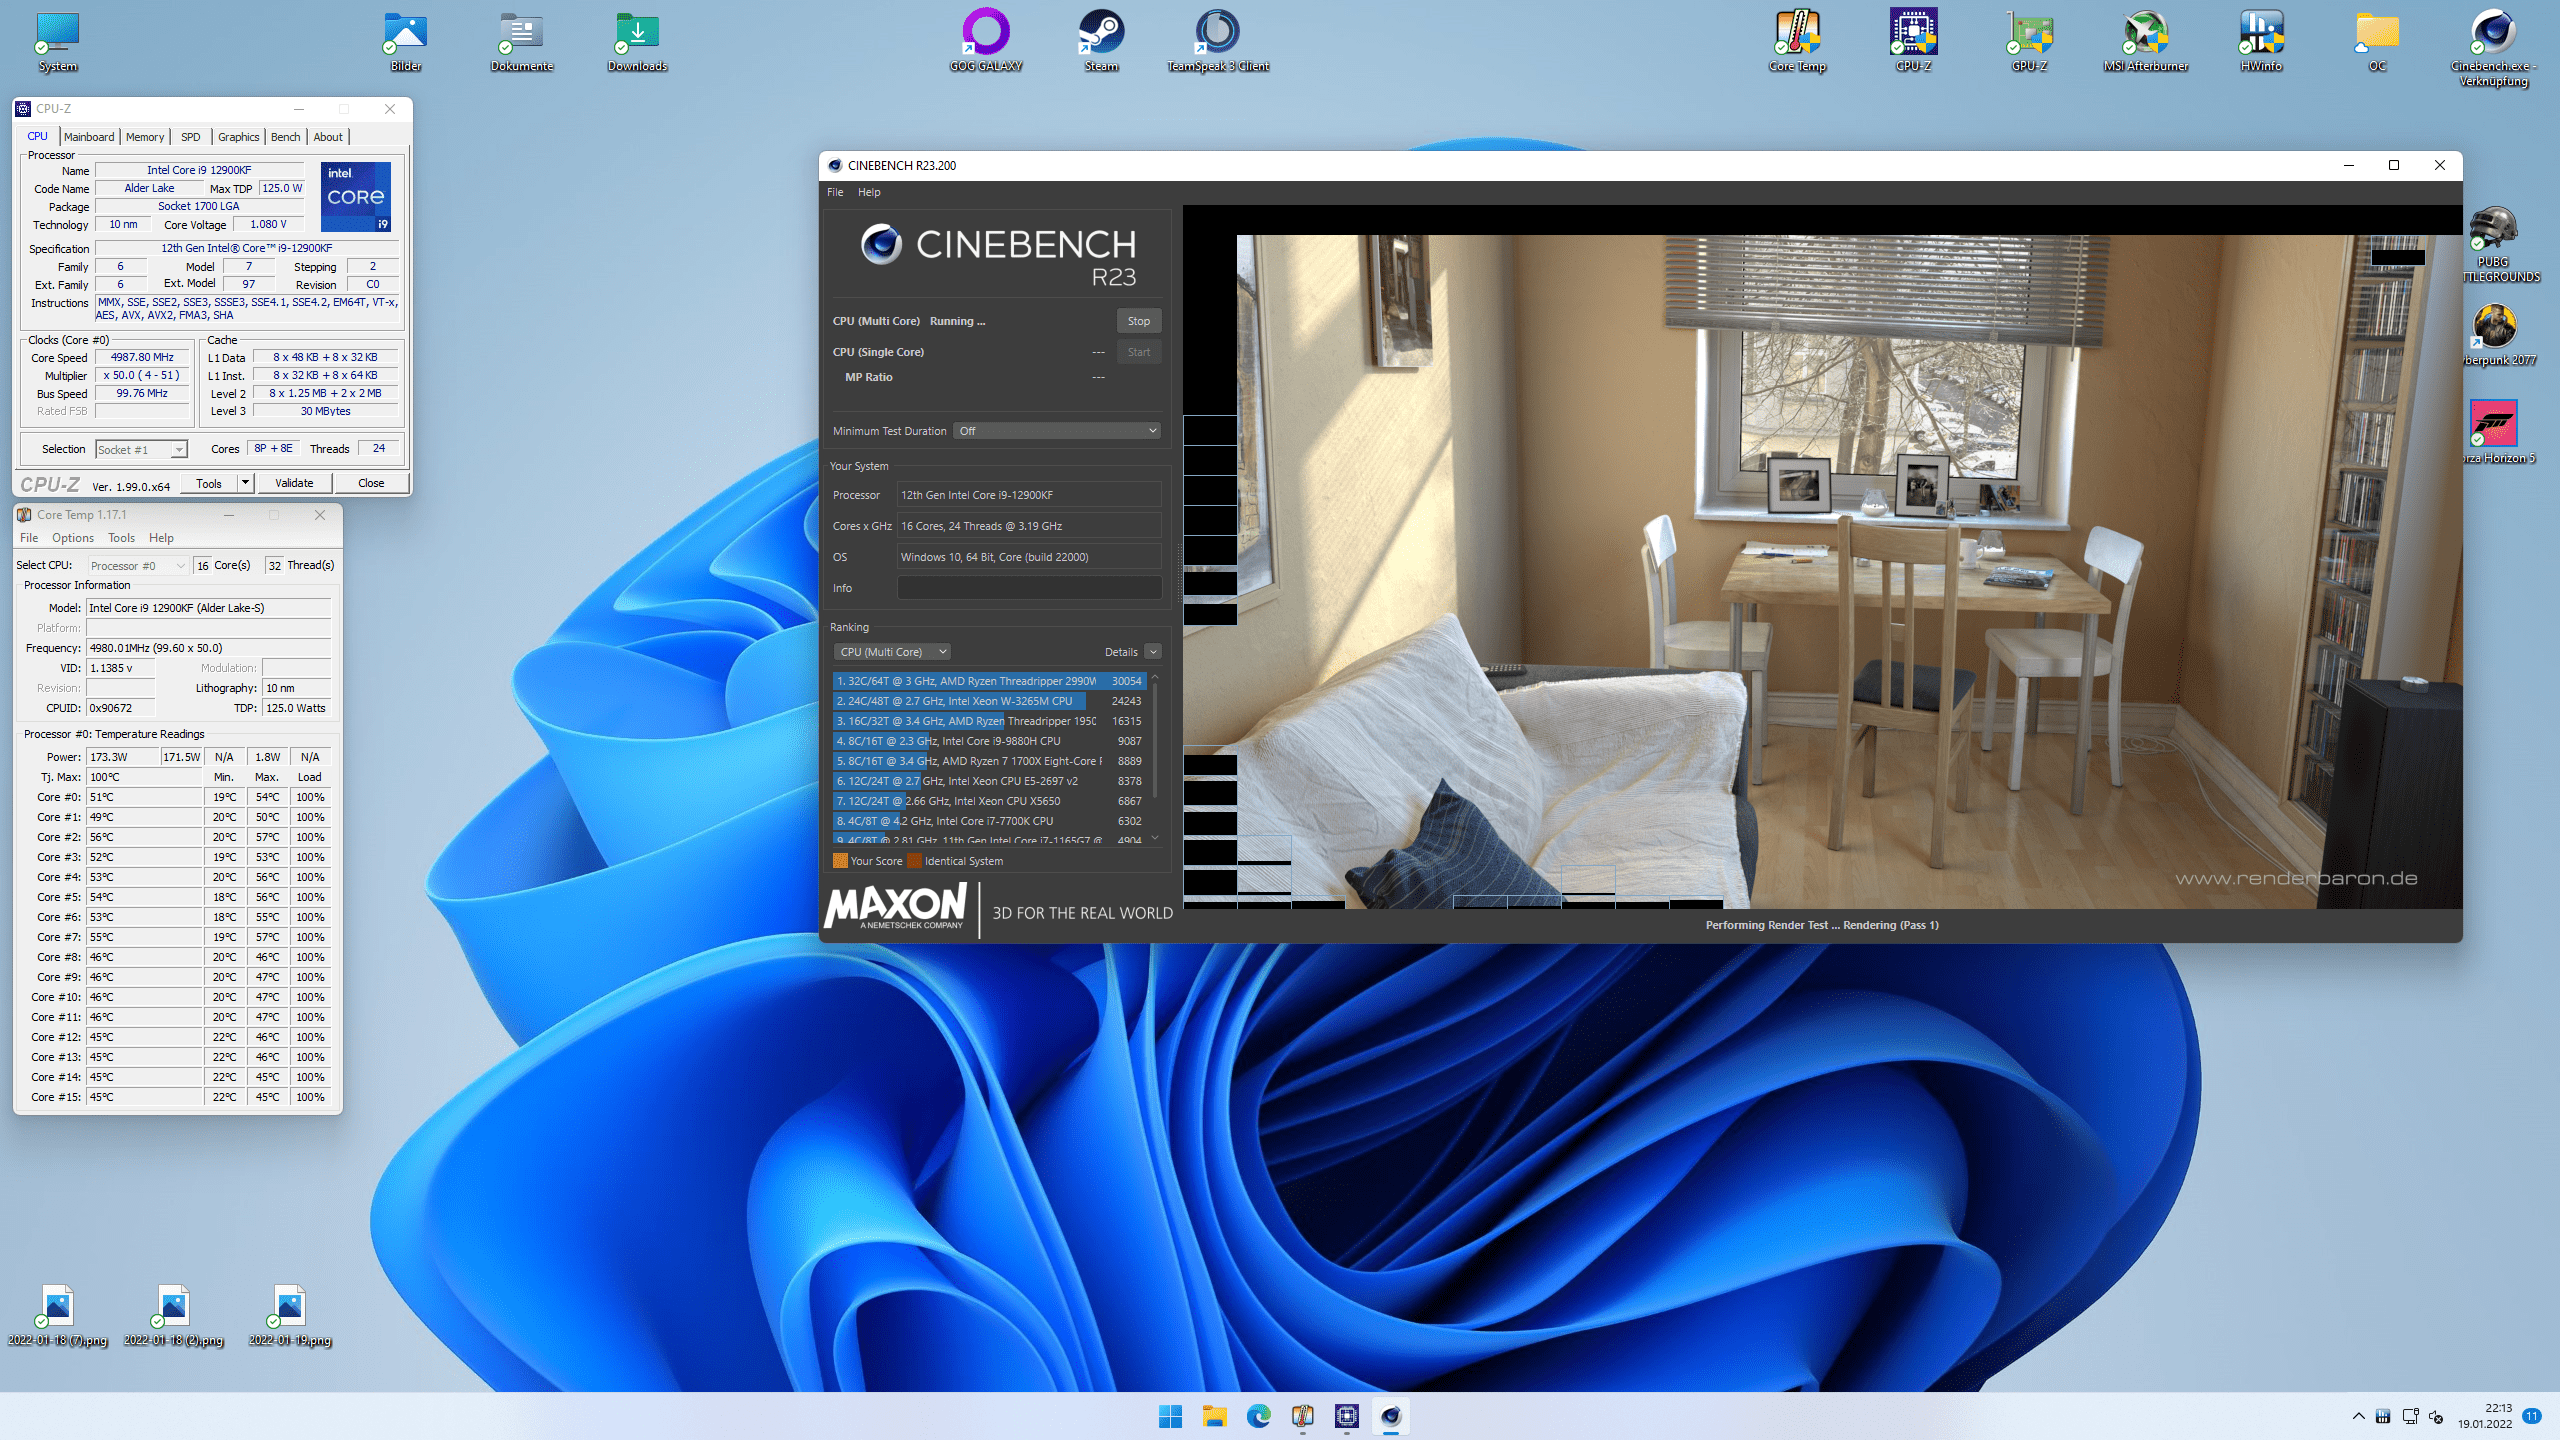Screen dimensions: 2560x1440
Task: Click the ranking list scrollbar
Action: point(1155,740)
